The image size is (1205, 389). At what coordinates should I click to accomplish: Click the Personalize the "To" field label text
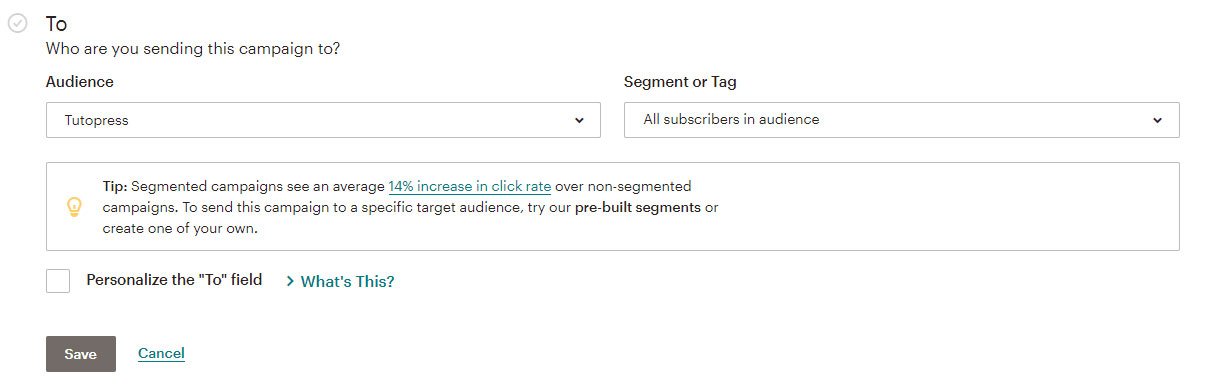click(x=174, y=280)
